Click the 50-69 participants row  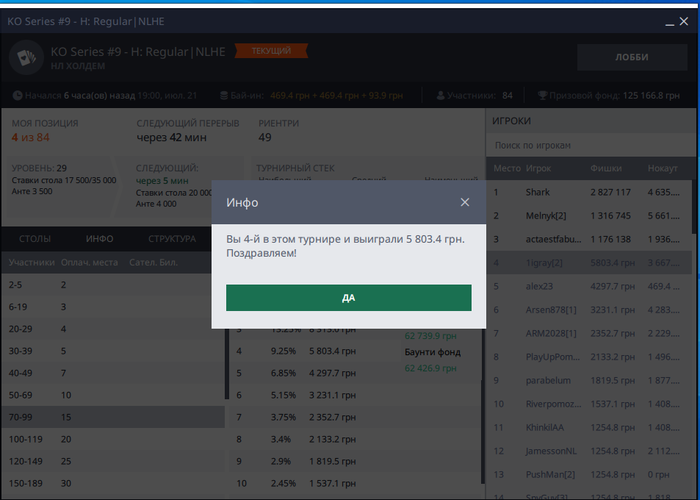tap(113, 395)
